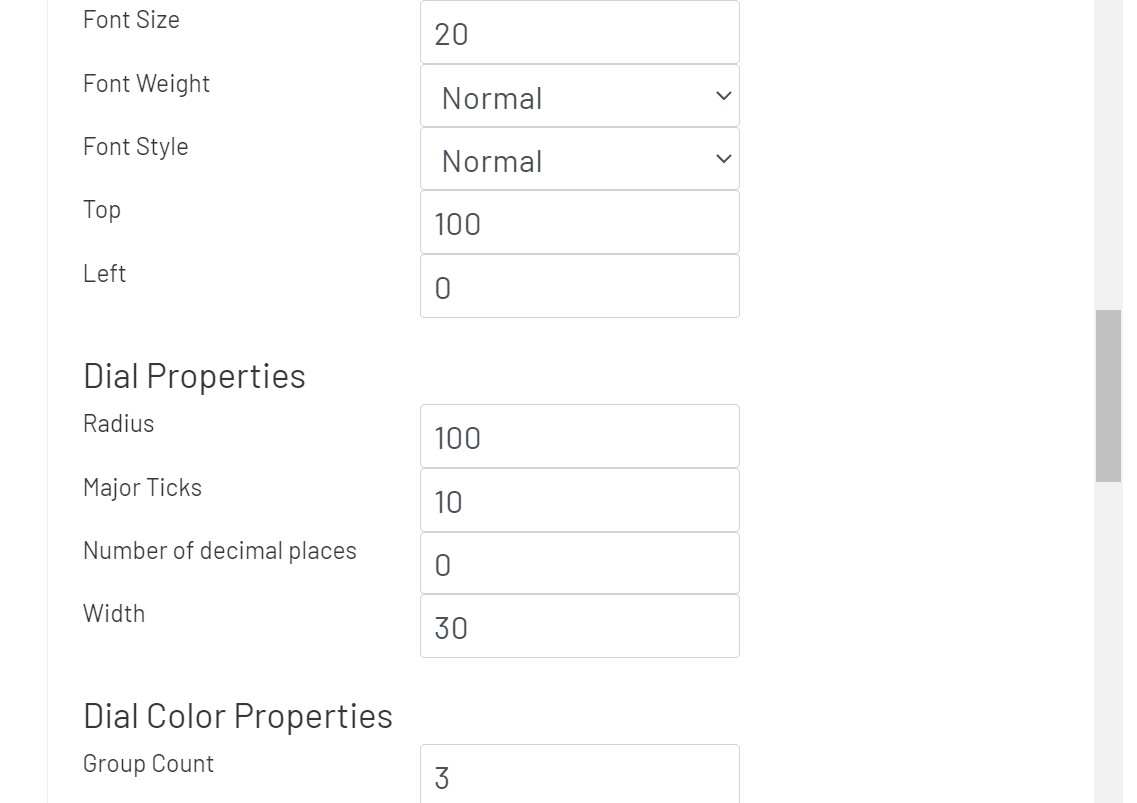The width and height of the screenshot is (1137, 803).
Task: Click the Radius input box
Action: click(579, 437)
